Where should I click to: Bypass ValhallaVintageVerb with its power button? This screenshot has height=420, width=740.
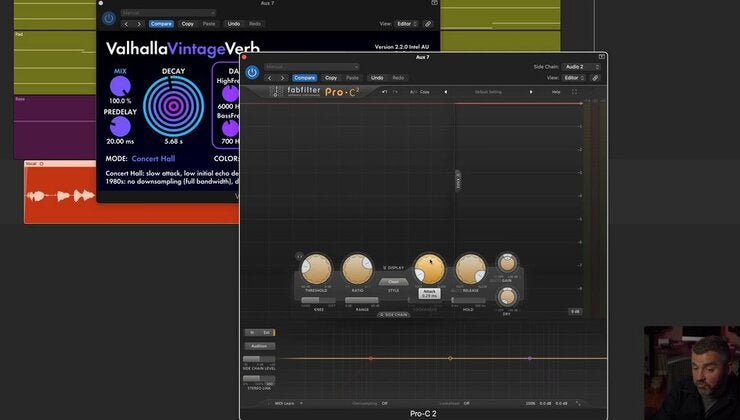pos(109,18)
